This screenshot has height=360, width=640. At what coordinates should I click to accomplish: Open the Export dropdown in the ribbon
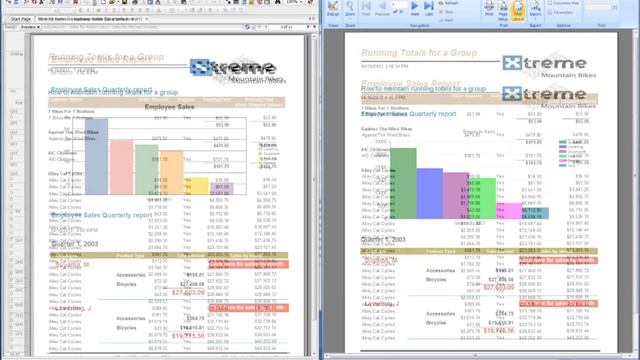[x=535, y=10]
